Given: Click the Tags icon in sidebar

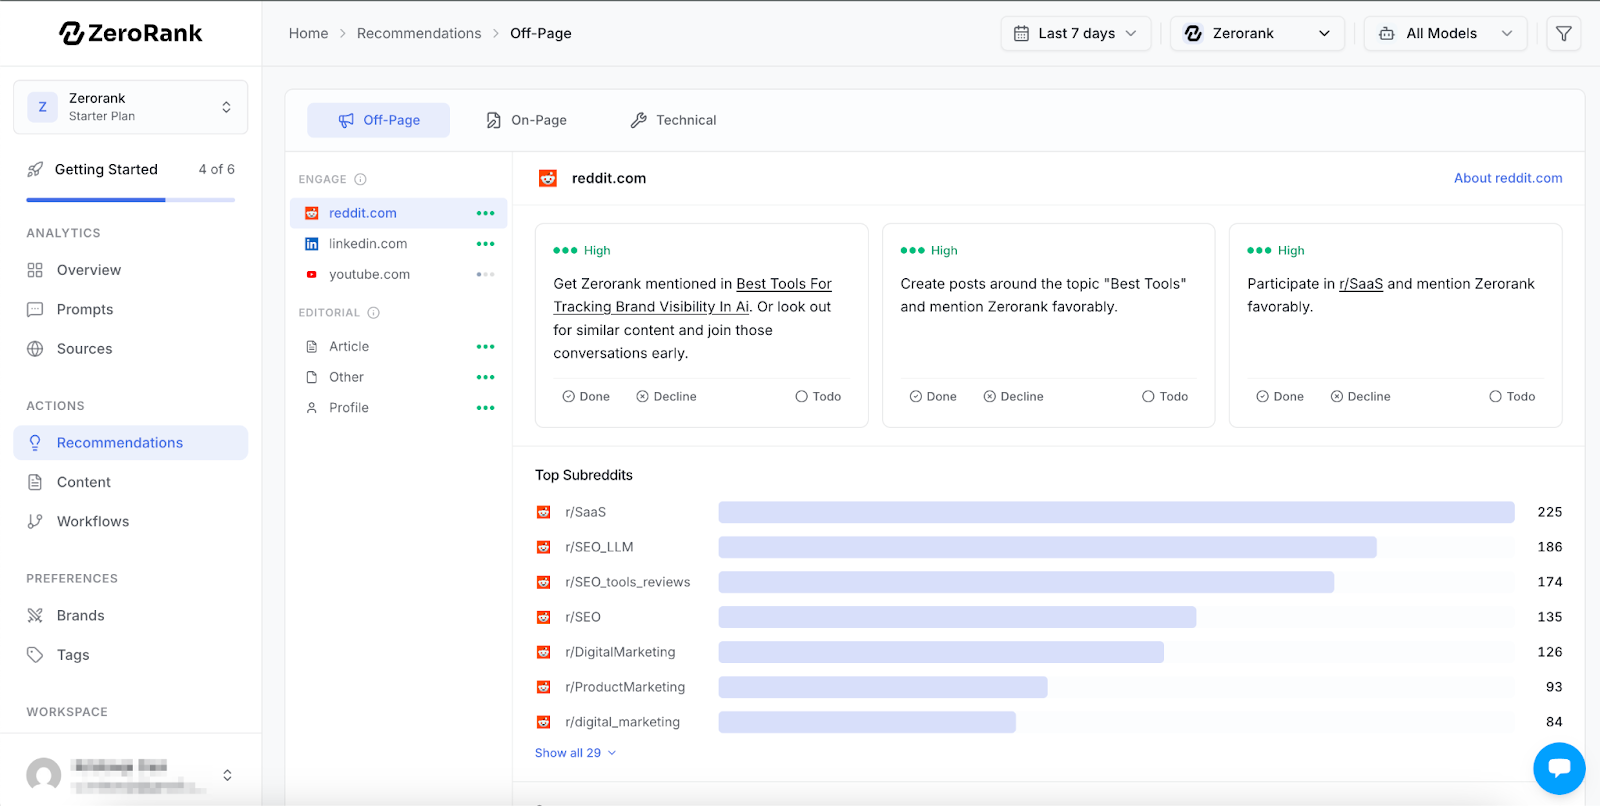Looking at the screenshot, I should tap(35, 655).
